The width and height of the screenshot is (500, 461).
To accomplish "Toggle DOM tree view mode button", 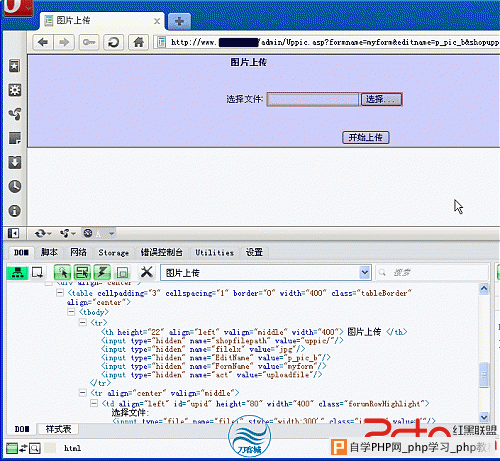I will tap(18, 272).
